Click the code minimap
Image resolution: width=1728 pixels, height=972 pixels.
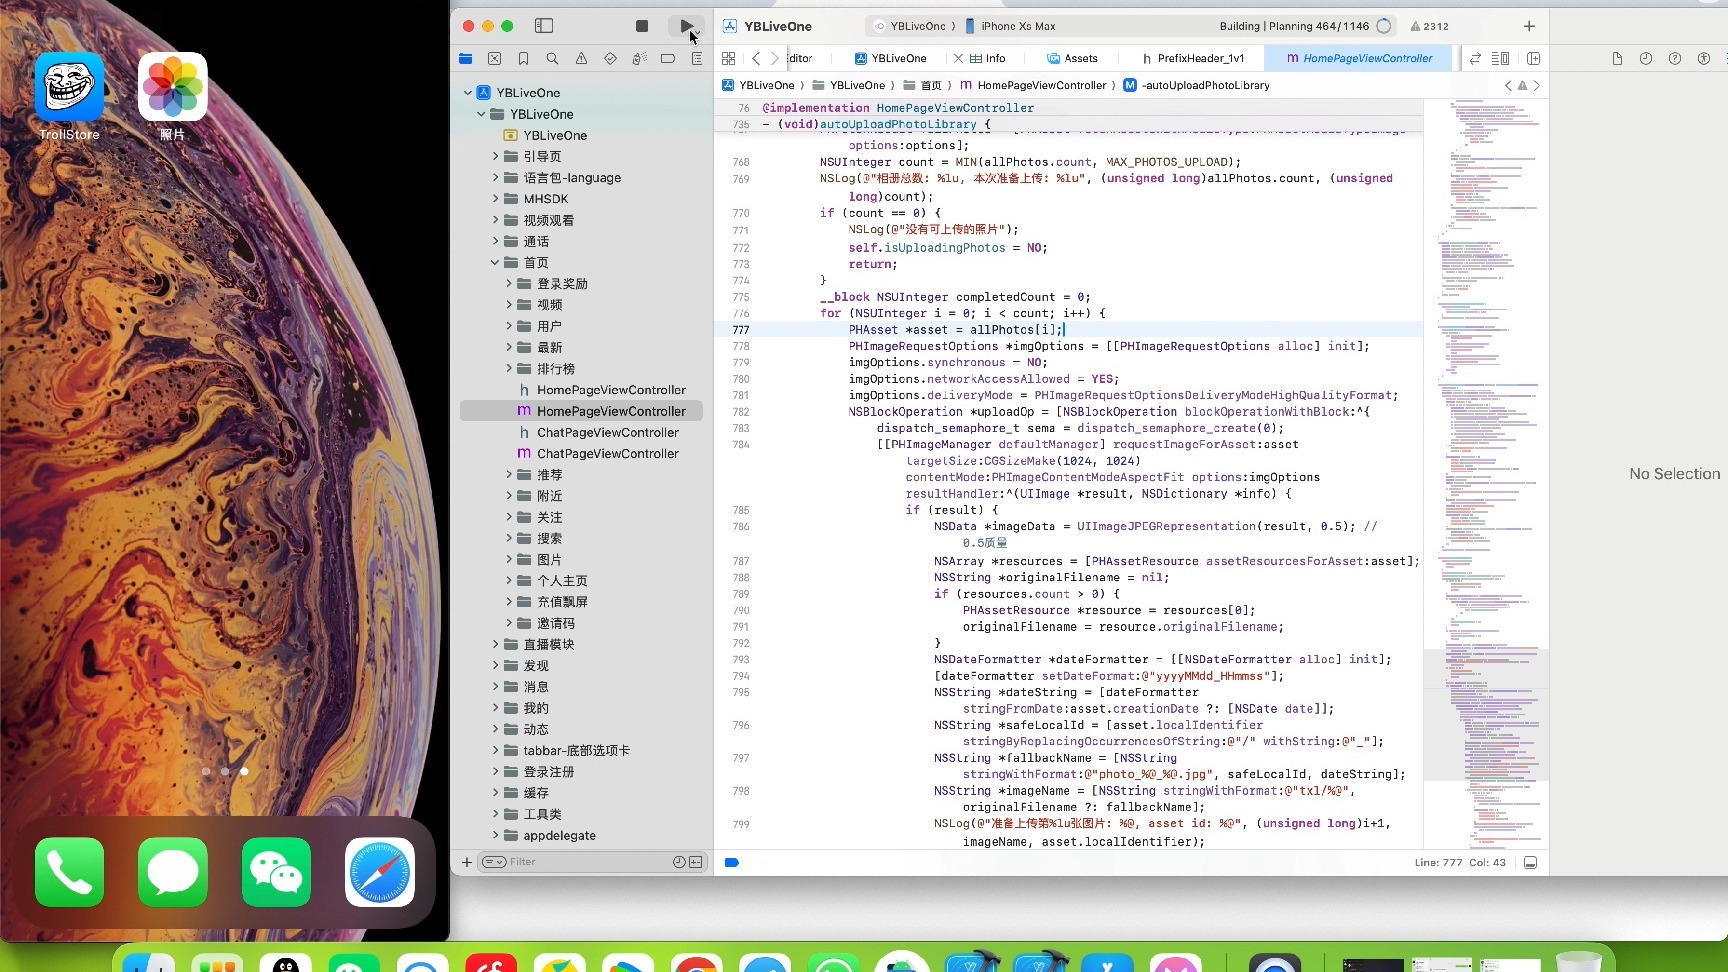coord(1486,475)
